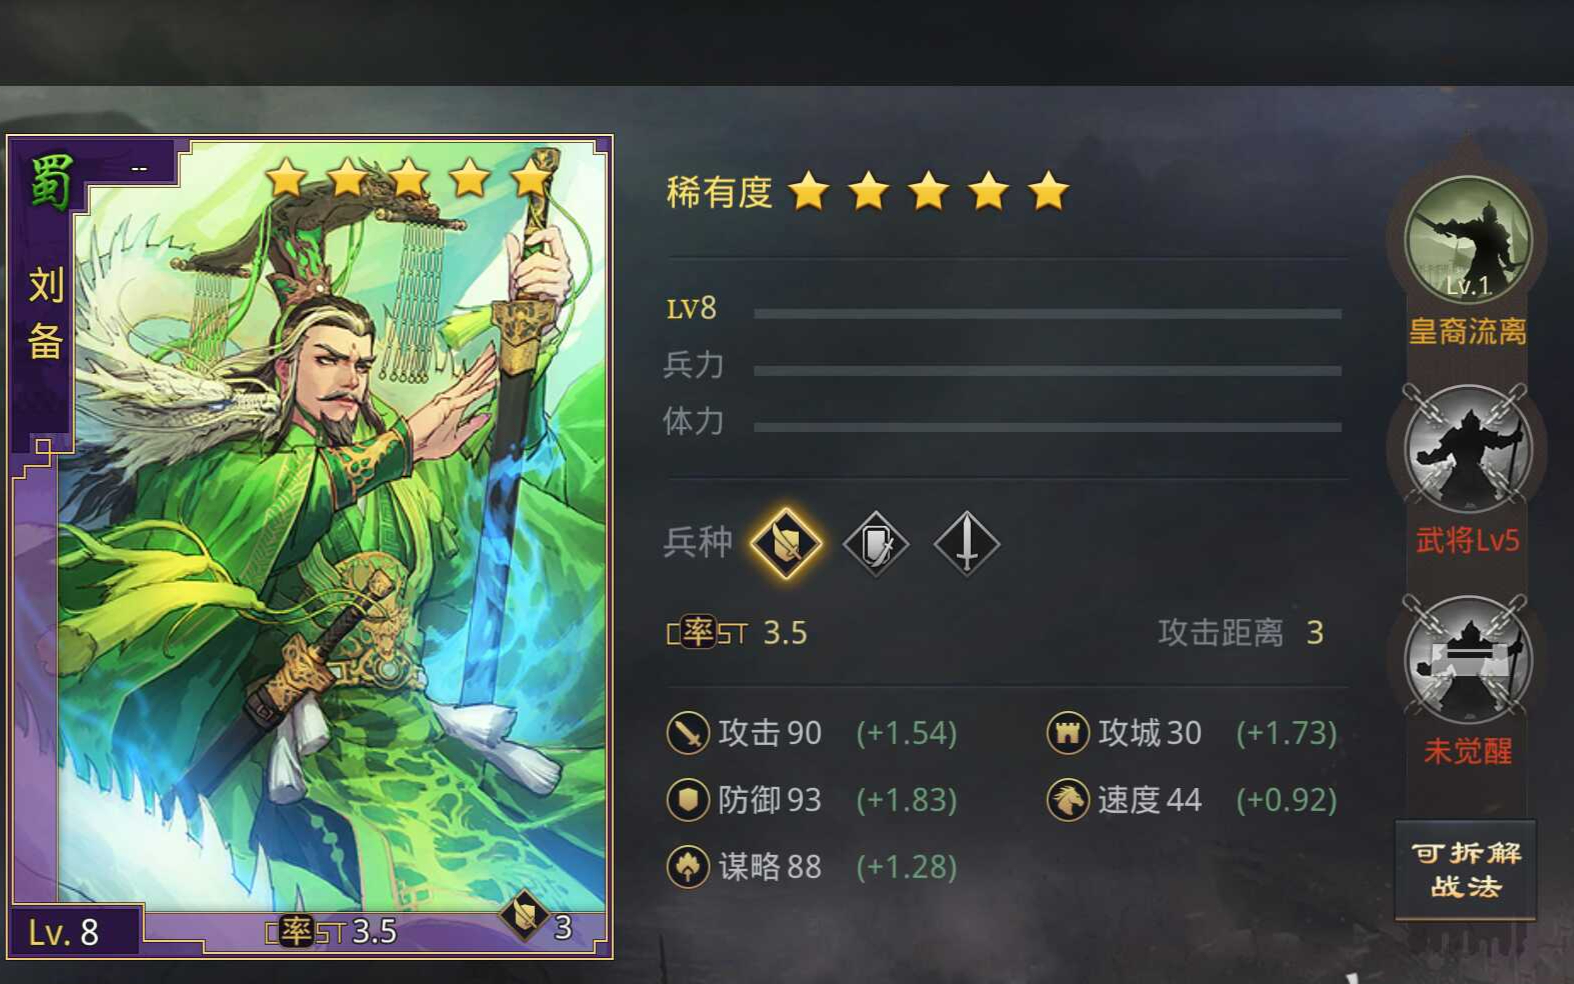This screenshot has width=1574, height=984.
Task: Open the 皇裔流离 Lv.1 skill icon
Action: point(1467,240)
